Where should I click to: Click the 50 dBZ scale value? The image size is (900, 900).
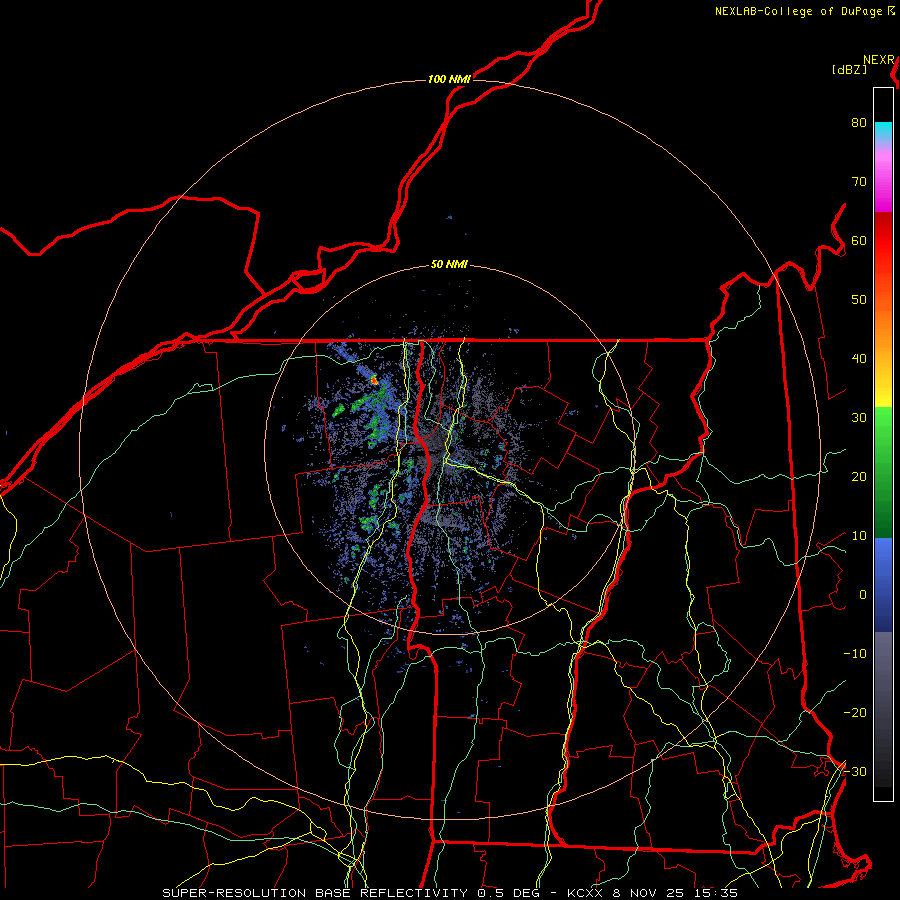(x=859, y=300)
